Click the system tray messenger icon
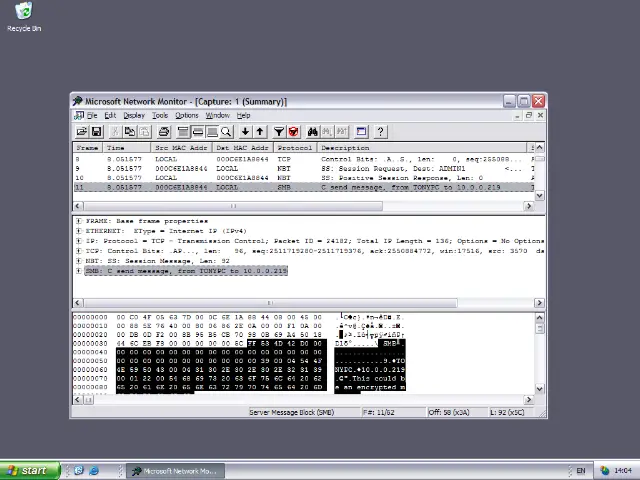 point(604,471)
